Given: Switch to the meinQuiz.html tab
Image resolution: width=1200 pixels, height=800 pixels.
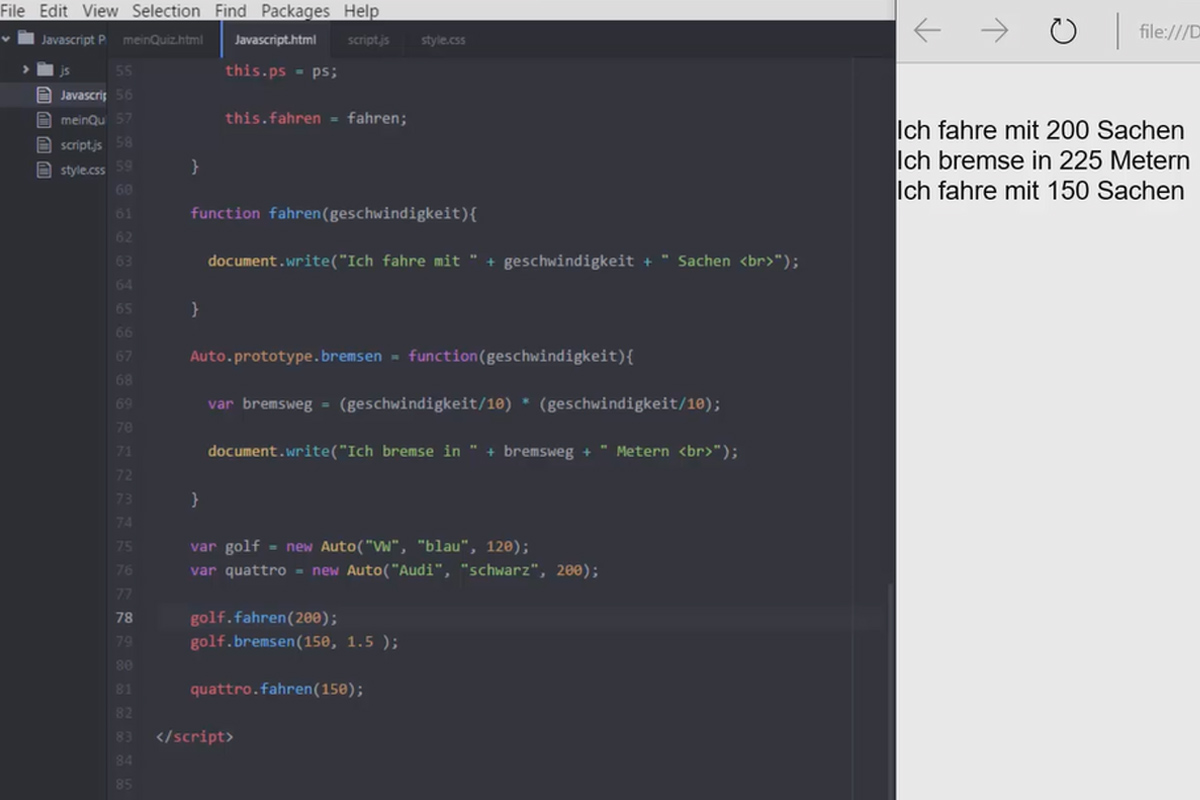Looking at the screenshot, I should pyautogui.click(x=163, y=40).
